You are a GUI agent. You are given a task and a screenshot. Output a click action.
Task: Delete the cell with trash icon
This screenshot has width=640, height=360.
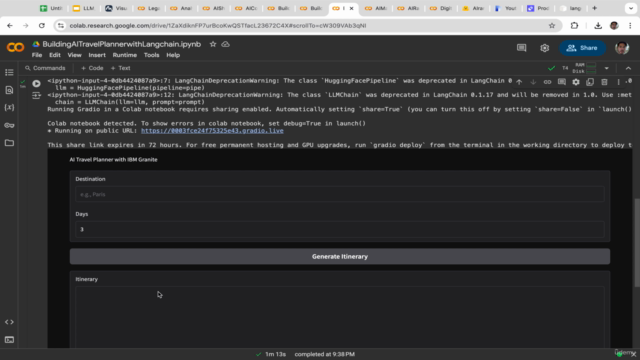click(604, 82)
